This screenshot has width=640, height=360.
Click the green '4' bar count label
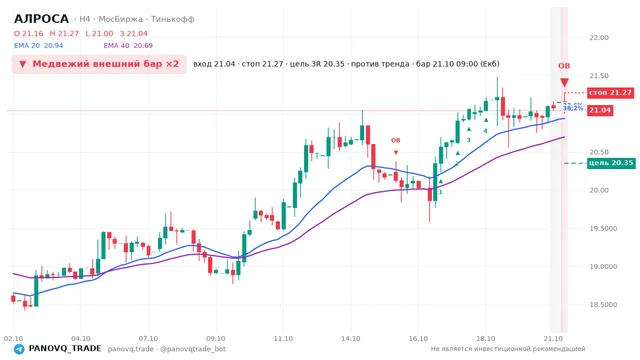[485, 131]
